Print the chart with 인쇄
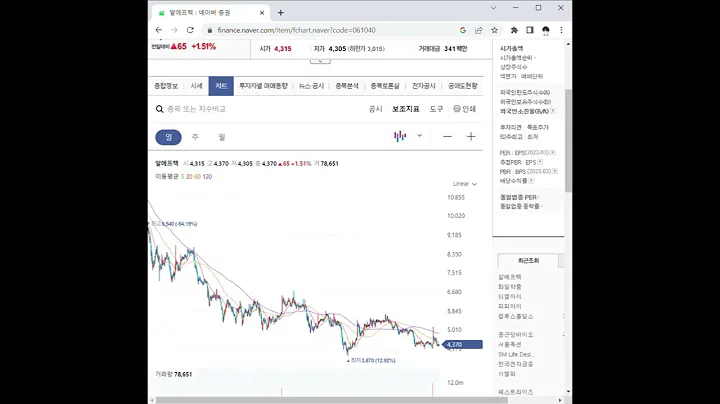Screen dimensions: 720x404 (x=464, y=109)
